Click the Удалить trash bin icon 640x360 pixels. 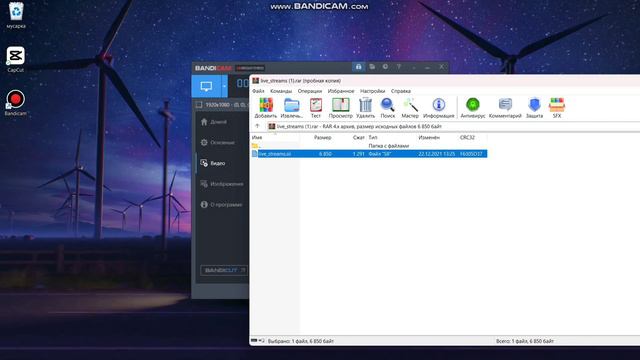(x=365, y=105)
